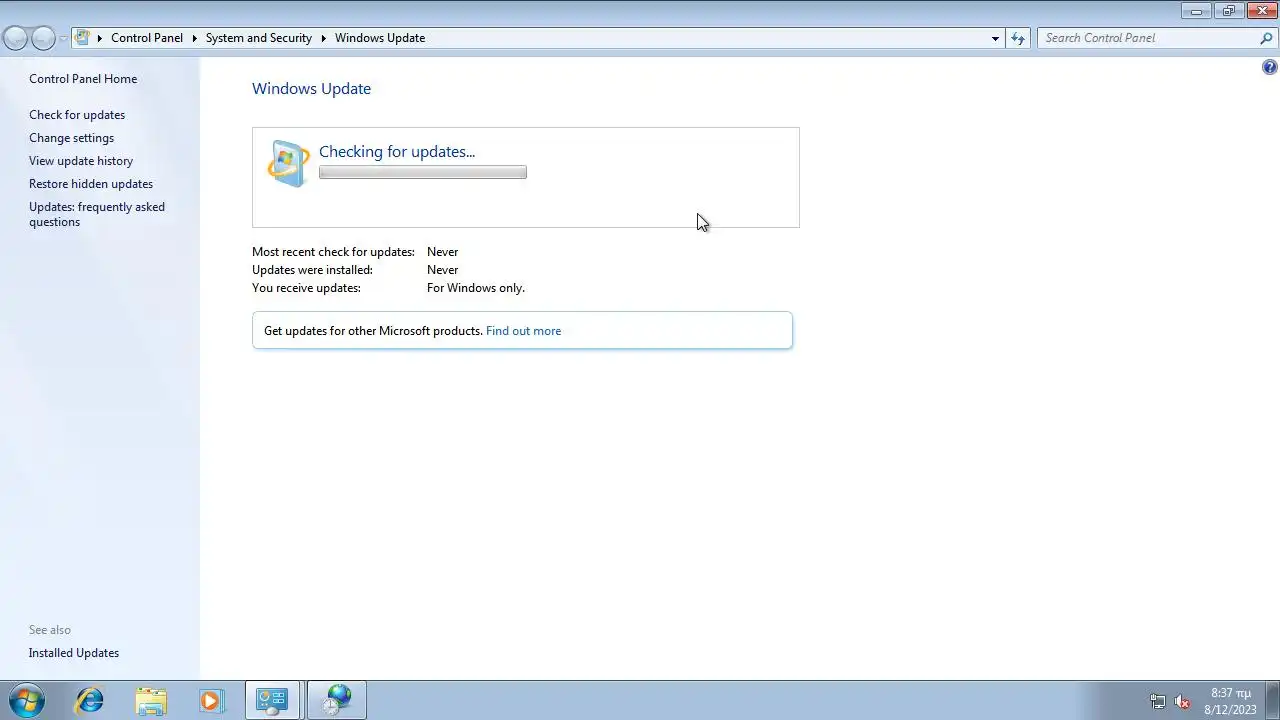The width and height of the screenshot is (1280, 720).
Task: Open the Windows Start menu orb
Action: point(26,700)
